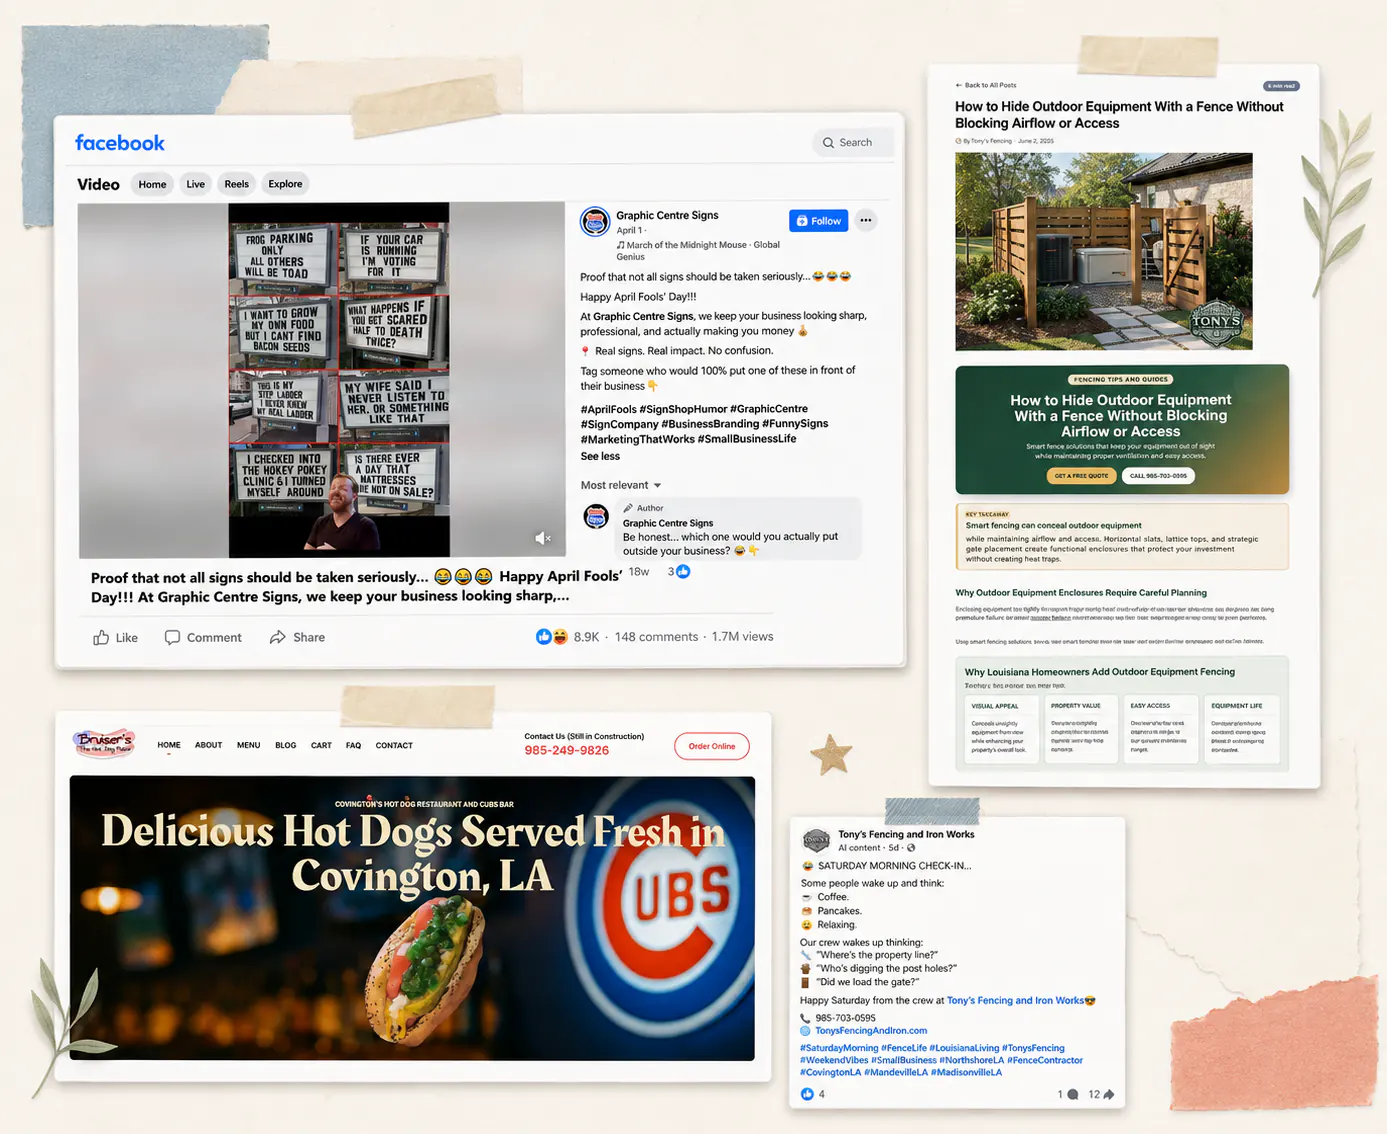Open the Explore tab
The image size is (1387, 1134).
pos(285,184)
